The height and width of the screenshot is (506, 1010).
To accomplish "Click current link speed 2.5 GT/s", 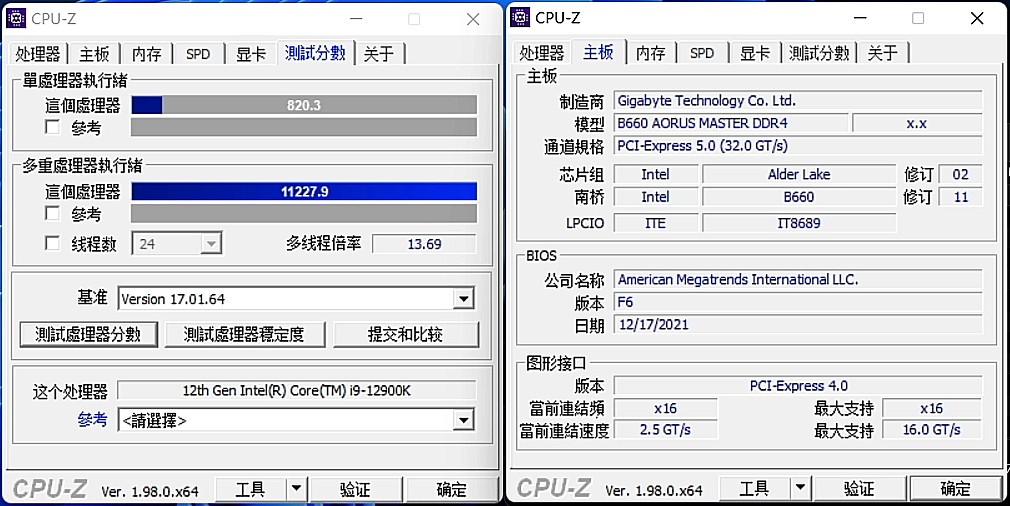I will [665, 429].
